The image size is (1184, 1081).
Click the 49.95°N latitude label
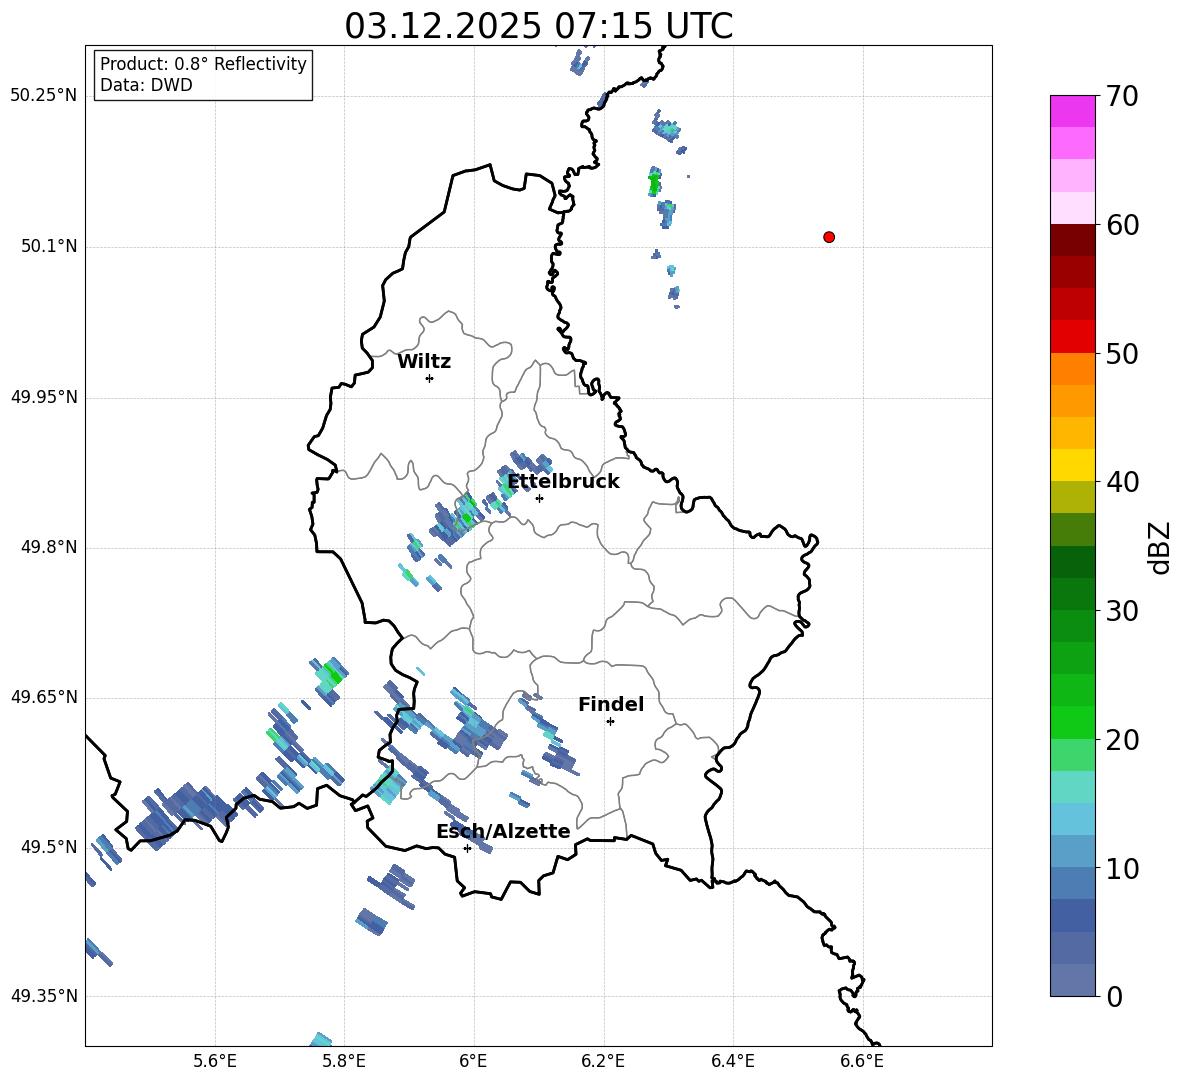click(44, 396)
